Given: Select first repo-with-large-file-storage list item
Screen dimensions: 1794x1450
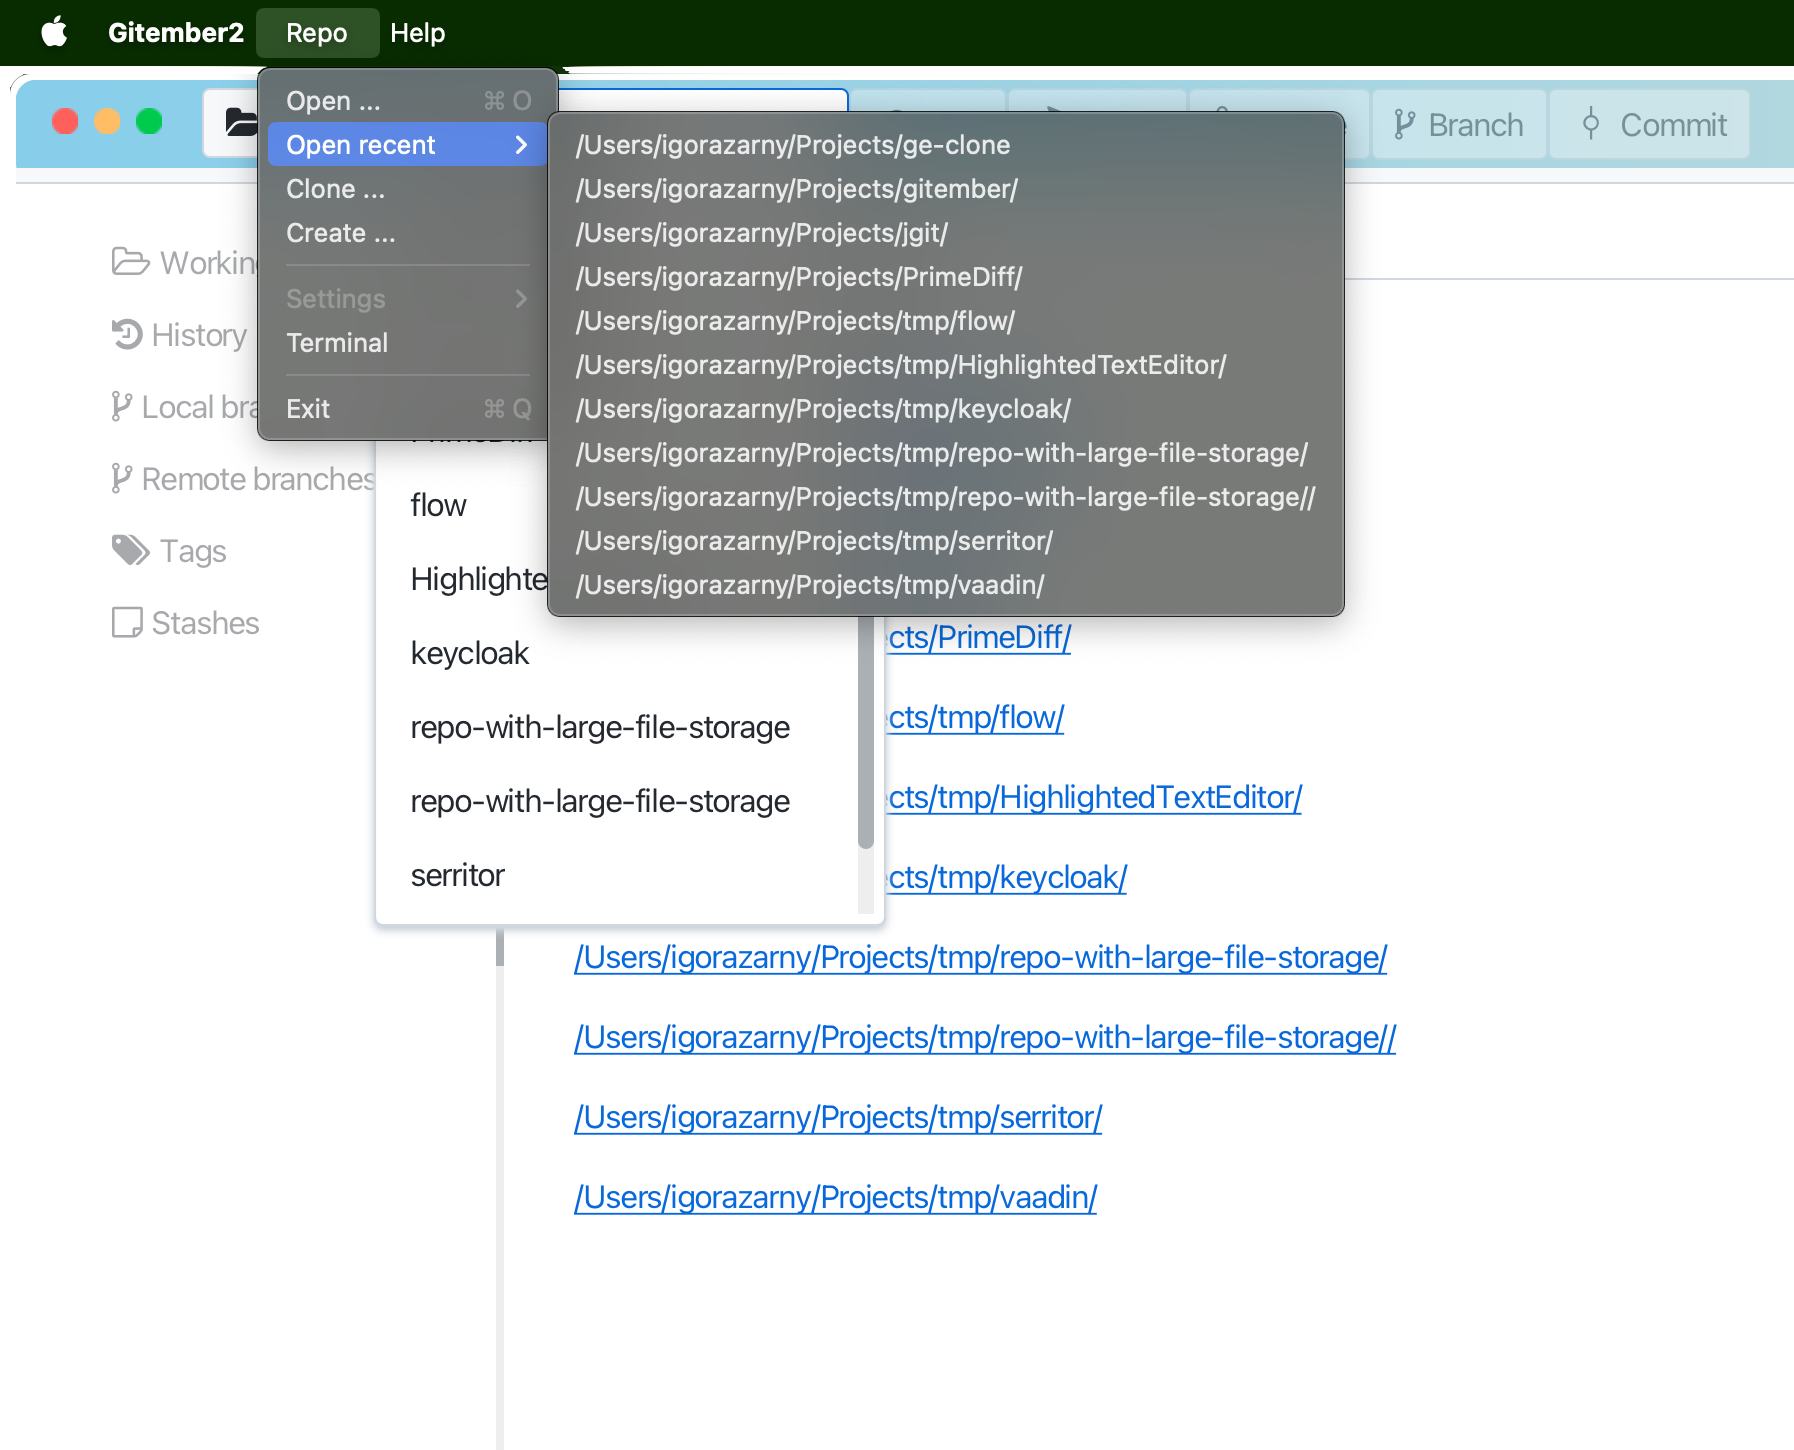Looking at the screenshot, I should click(616, 727).
